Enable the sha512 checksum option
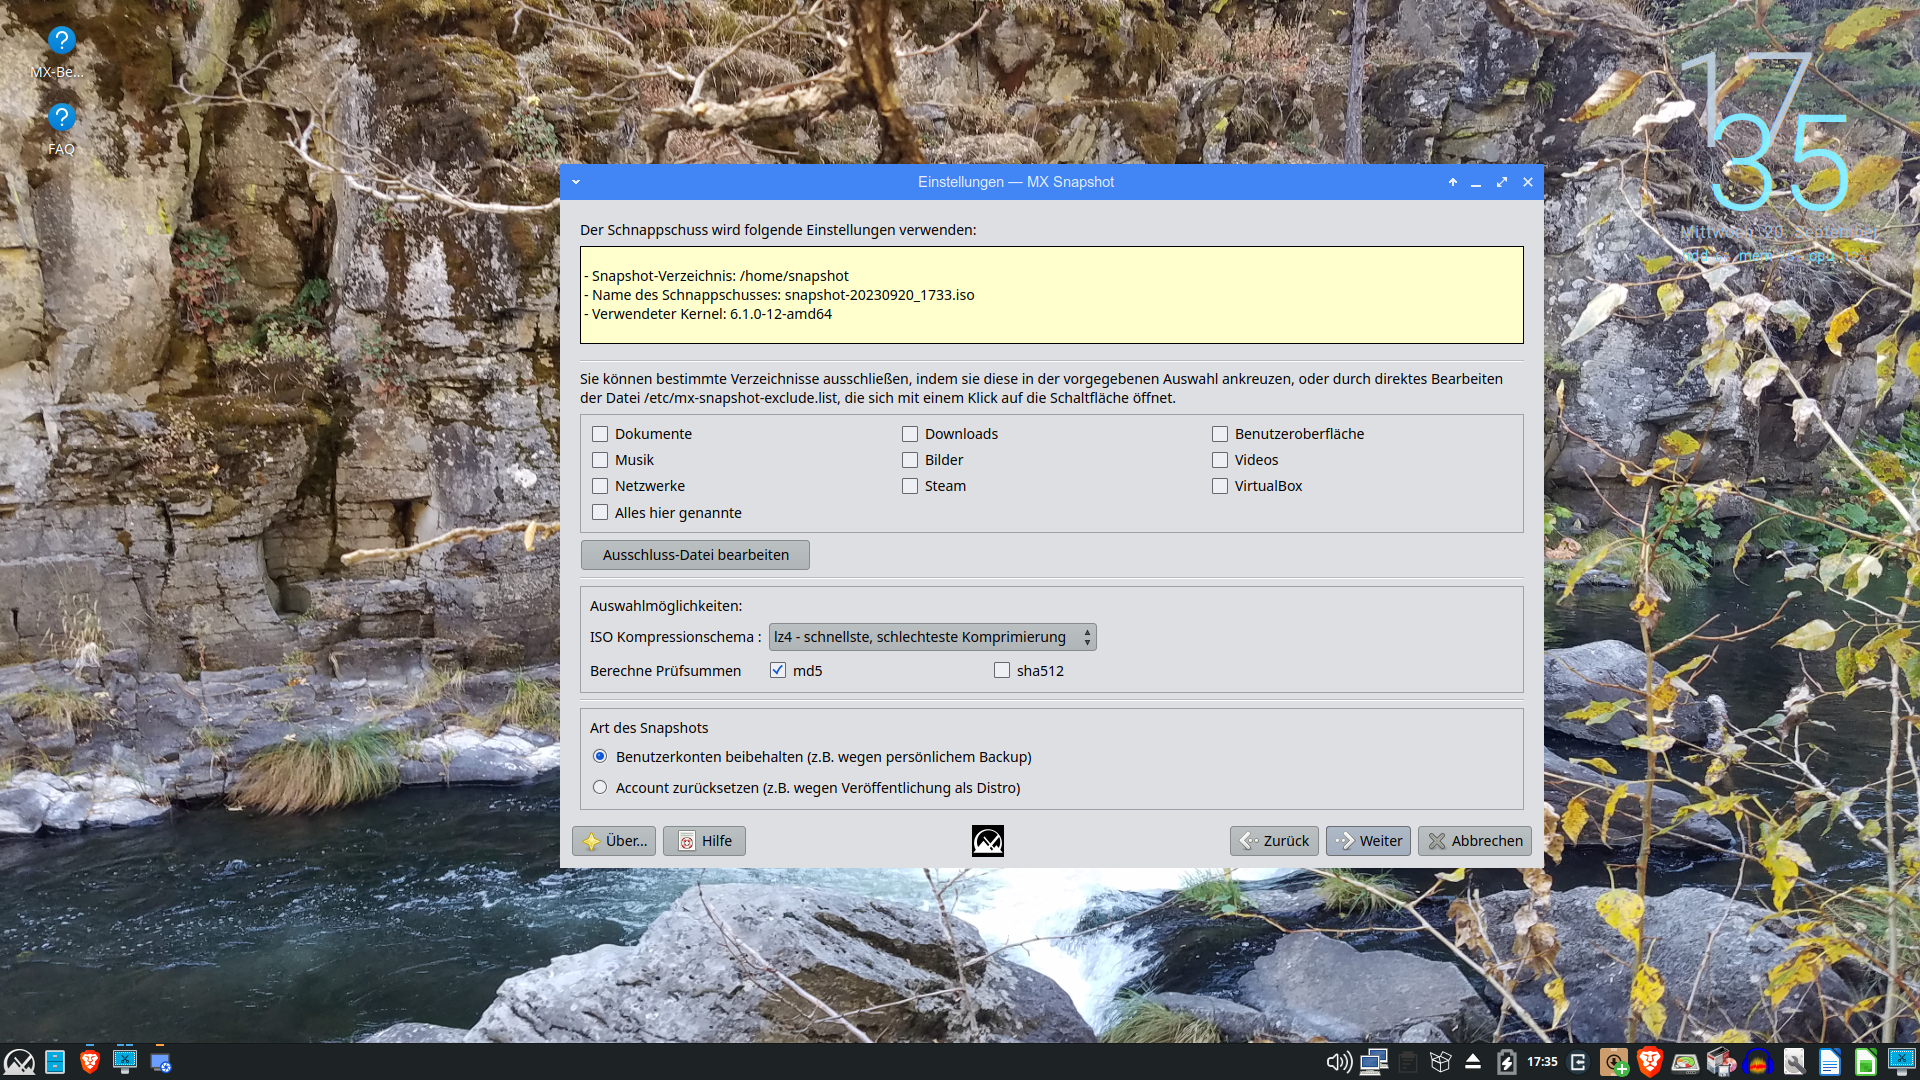Image resolution: width=1920 pixels, height=1080 pixels. click(x=1002, y=671)
